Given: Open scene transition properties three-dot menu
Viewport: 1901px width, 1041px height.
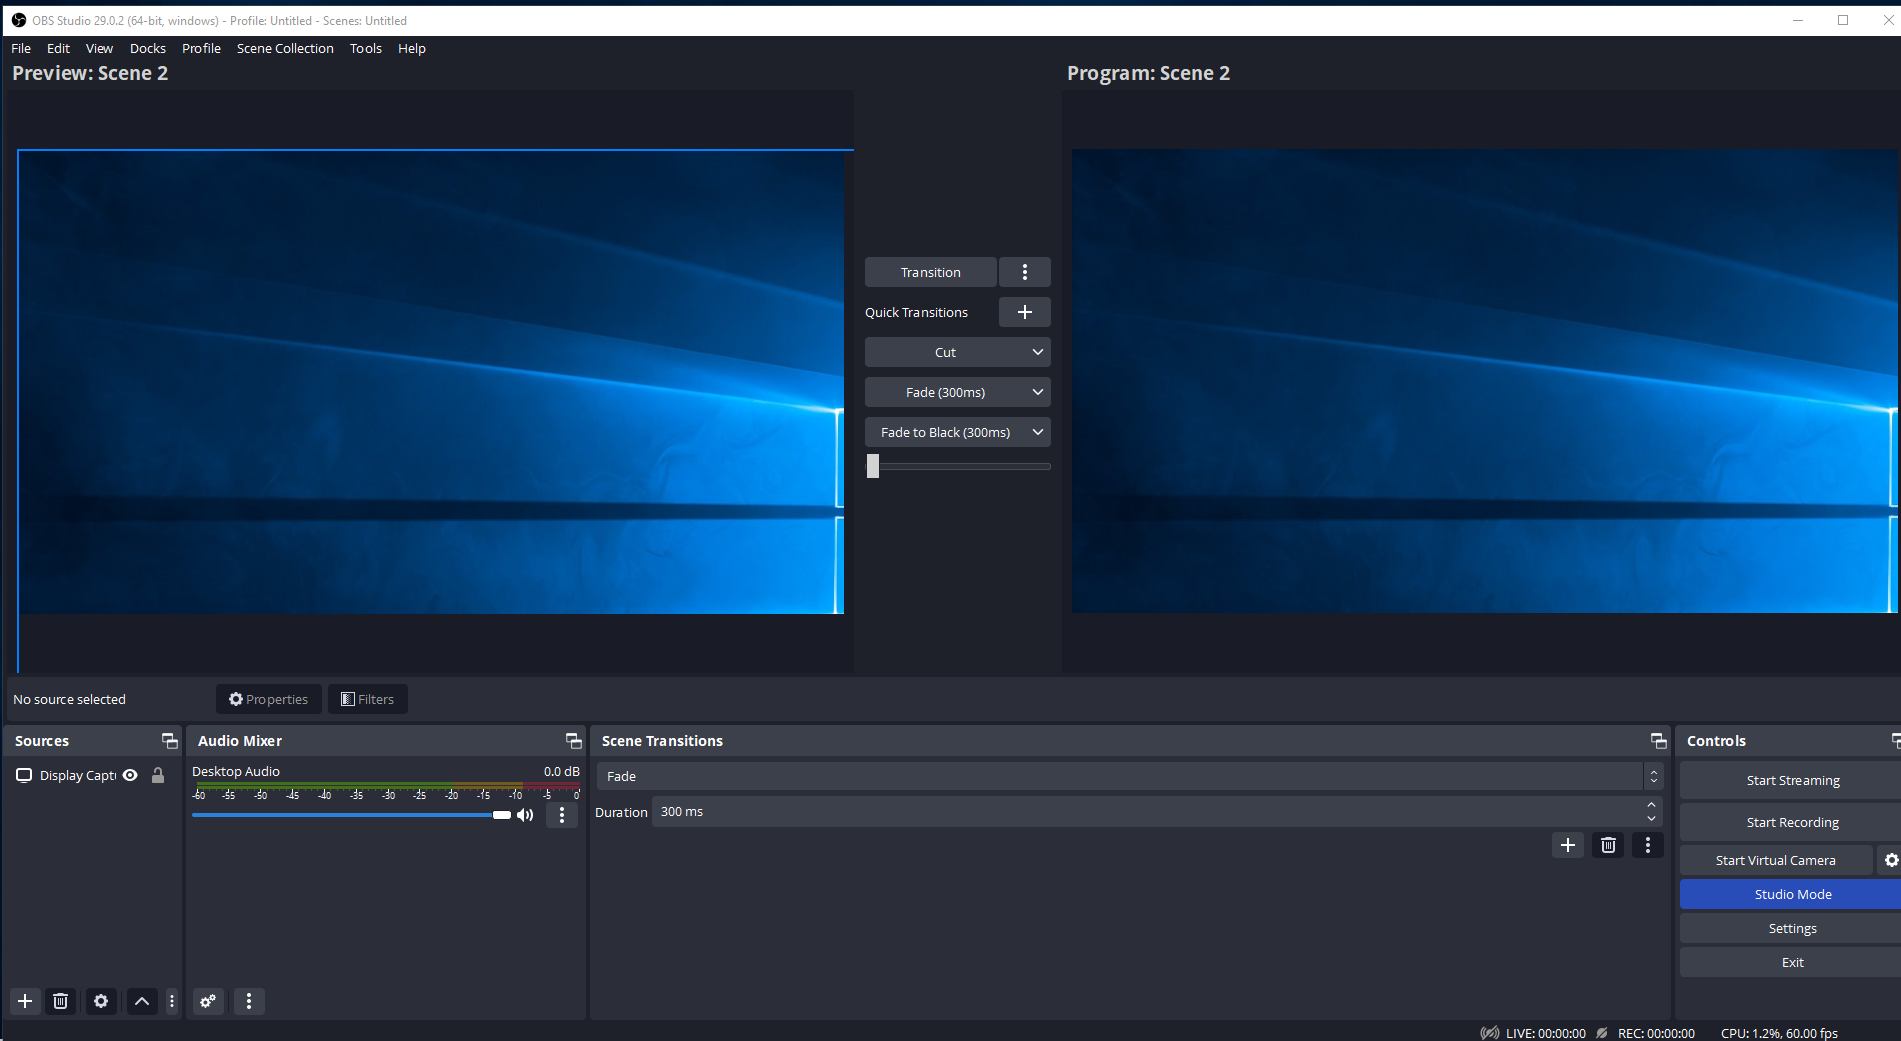Looking at the screenshot, I should tap(1648, 845).
